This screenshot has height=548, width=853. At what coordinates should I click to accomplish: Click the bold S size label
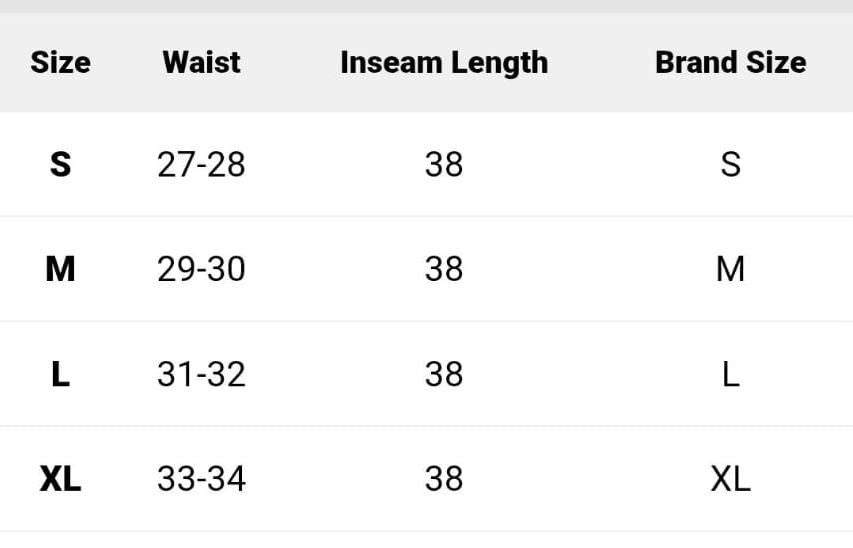(x=60, y=164)
